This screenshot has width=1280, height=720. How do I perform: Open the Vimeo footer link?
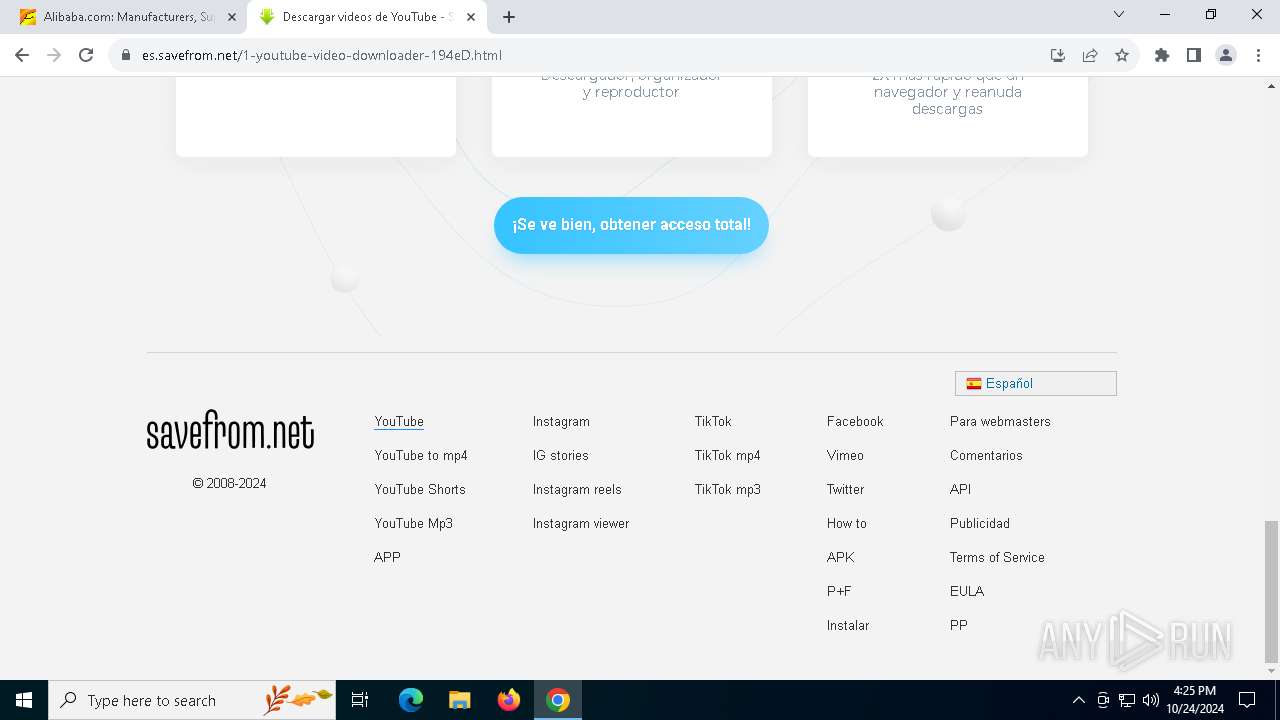pyautogui.click(x=845, y=456)
